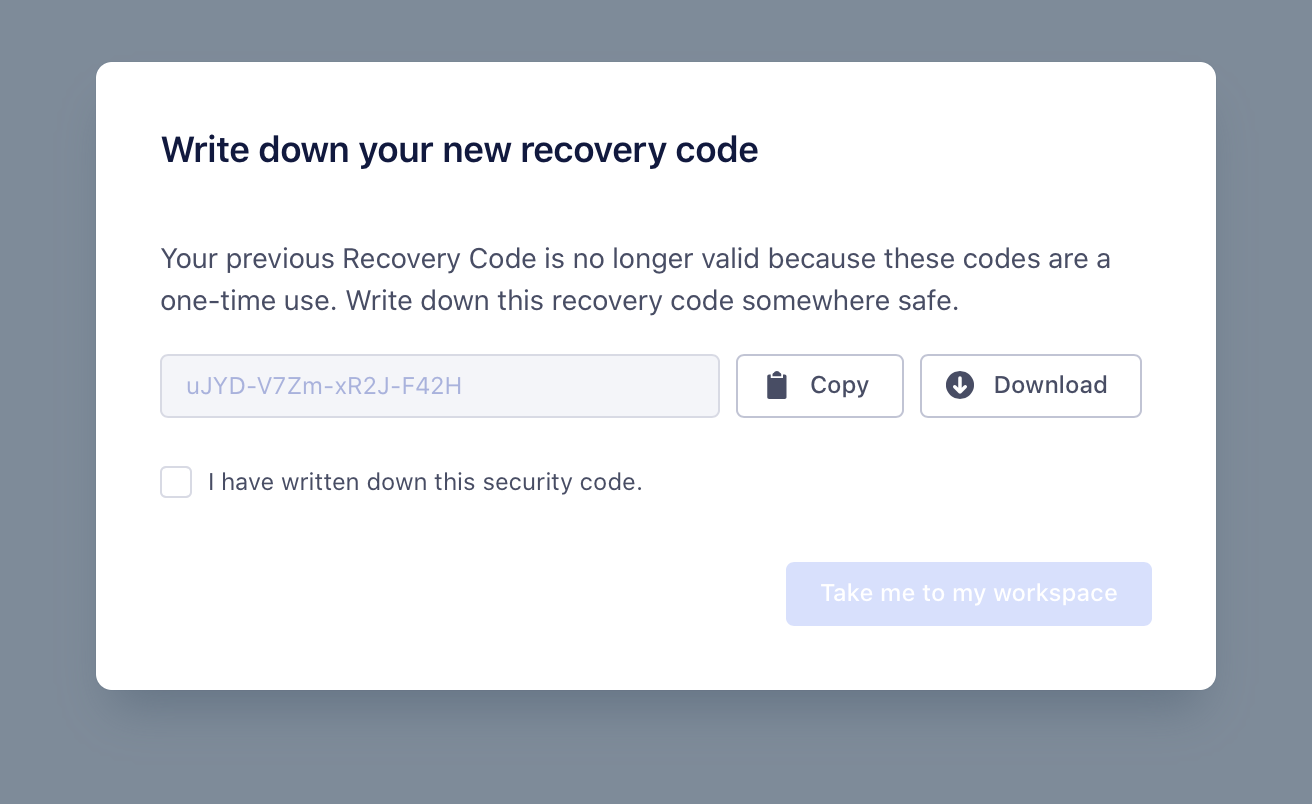Click the sentence 'Write down this recovery code somewhere safe'
This screenshot has width=1312, height=804.
[652, 302]
